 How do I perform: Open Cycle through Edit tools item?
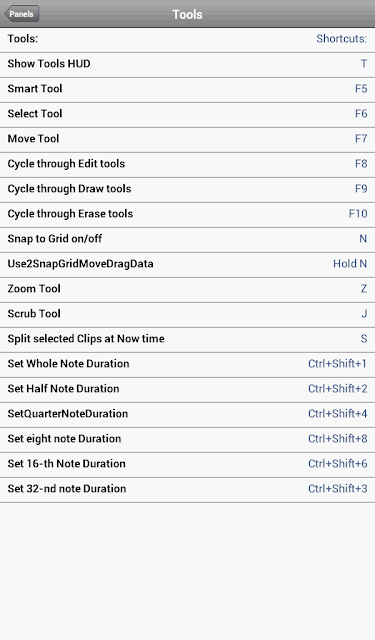pos(187,165)
